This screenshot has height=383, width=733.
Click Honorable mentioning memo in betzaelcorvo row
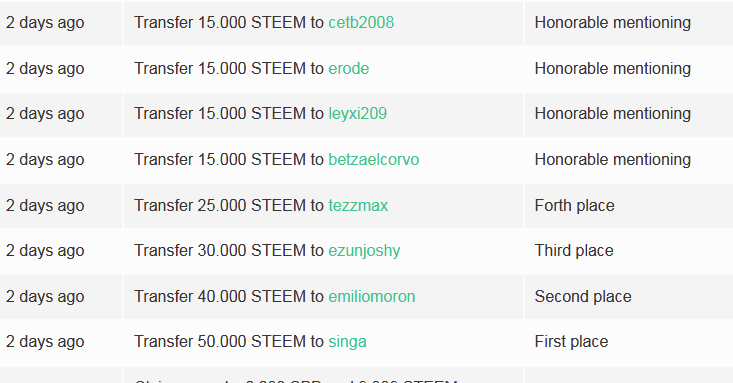click(x=612, y=159)
